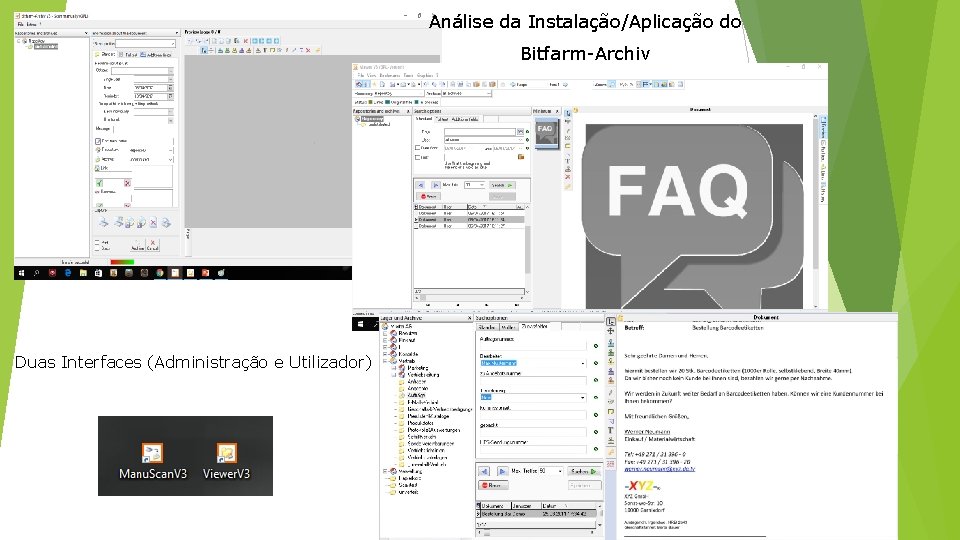Click last scanner icon in ManuScan scan row
The width and height of the screenshot is (960, 540).
coord(166,223)
